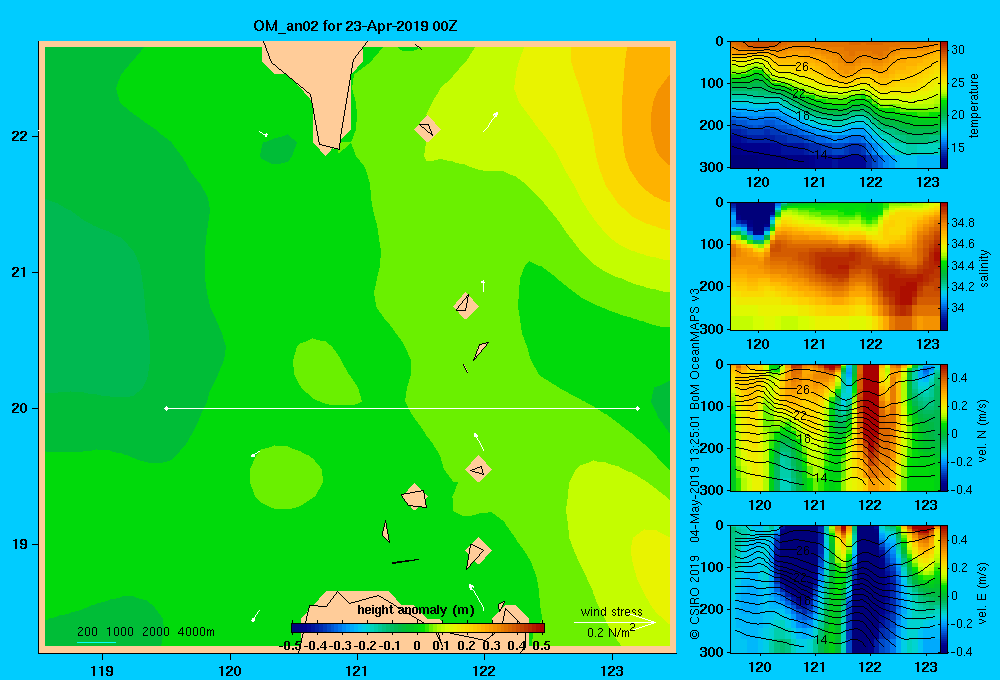Click the 0.5 label on height anomaly bar
Image resolution: width=1000 pixels, height=680 pixels.
click(541, 646)
